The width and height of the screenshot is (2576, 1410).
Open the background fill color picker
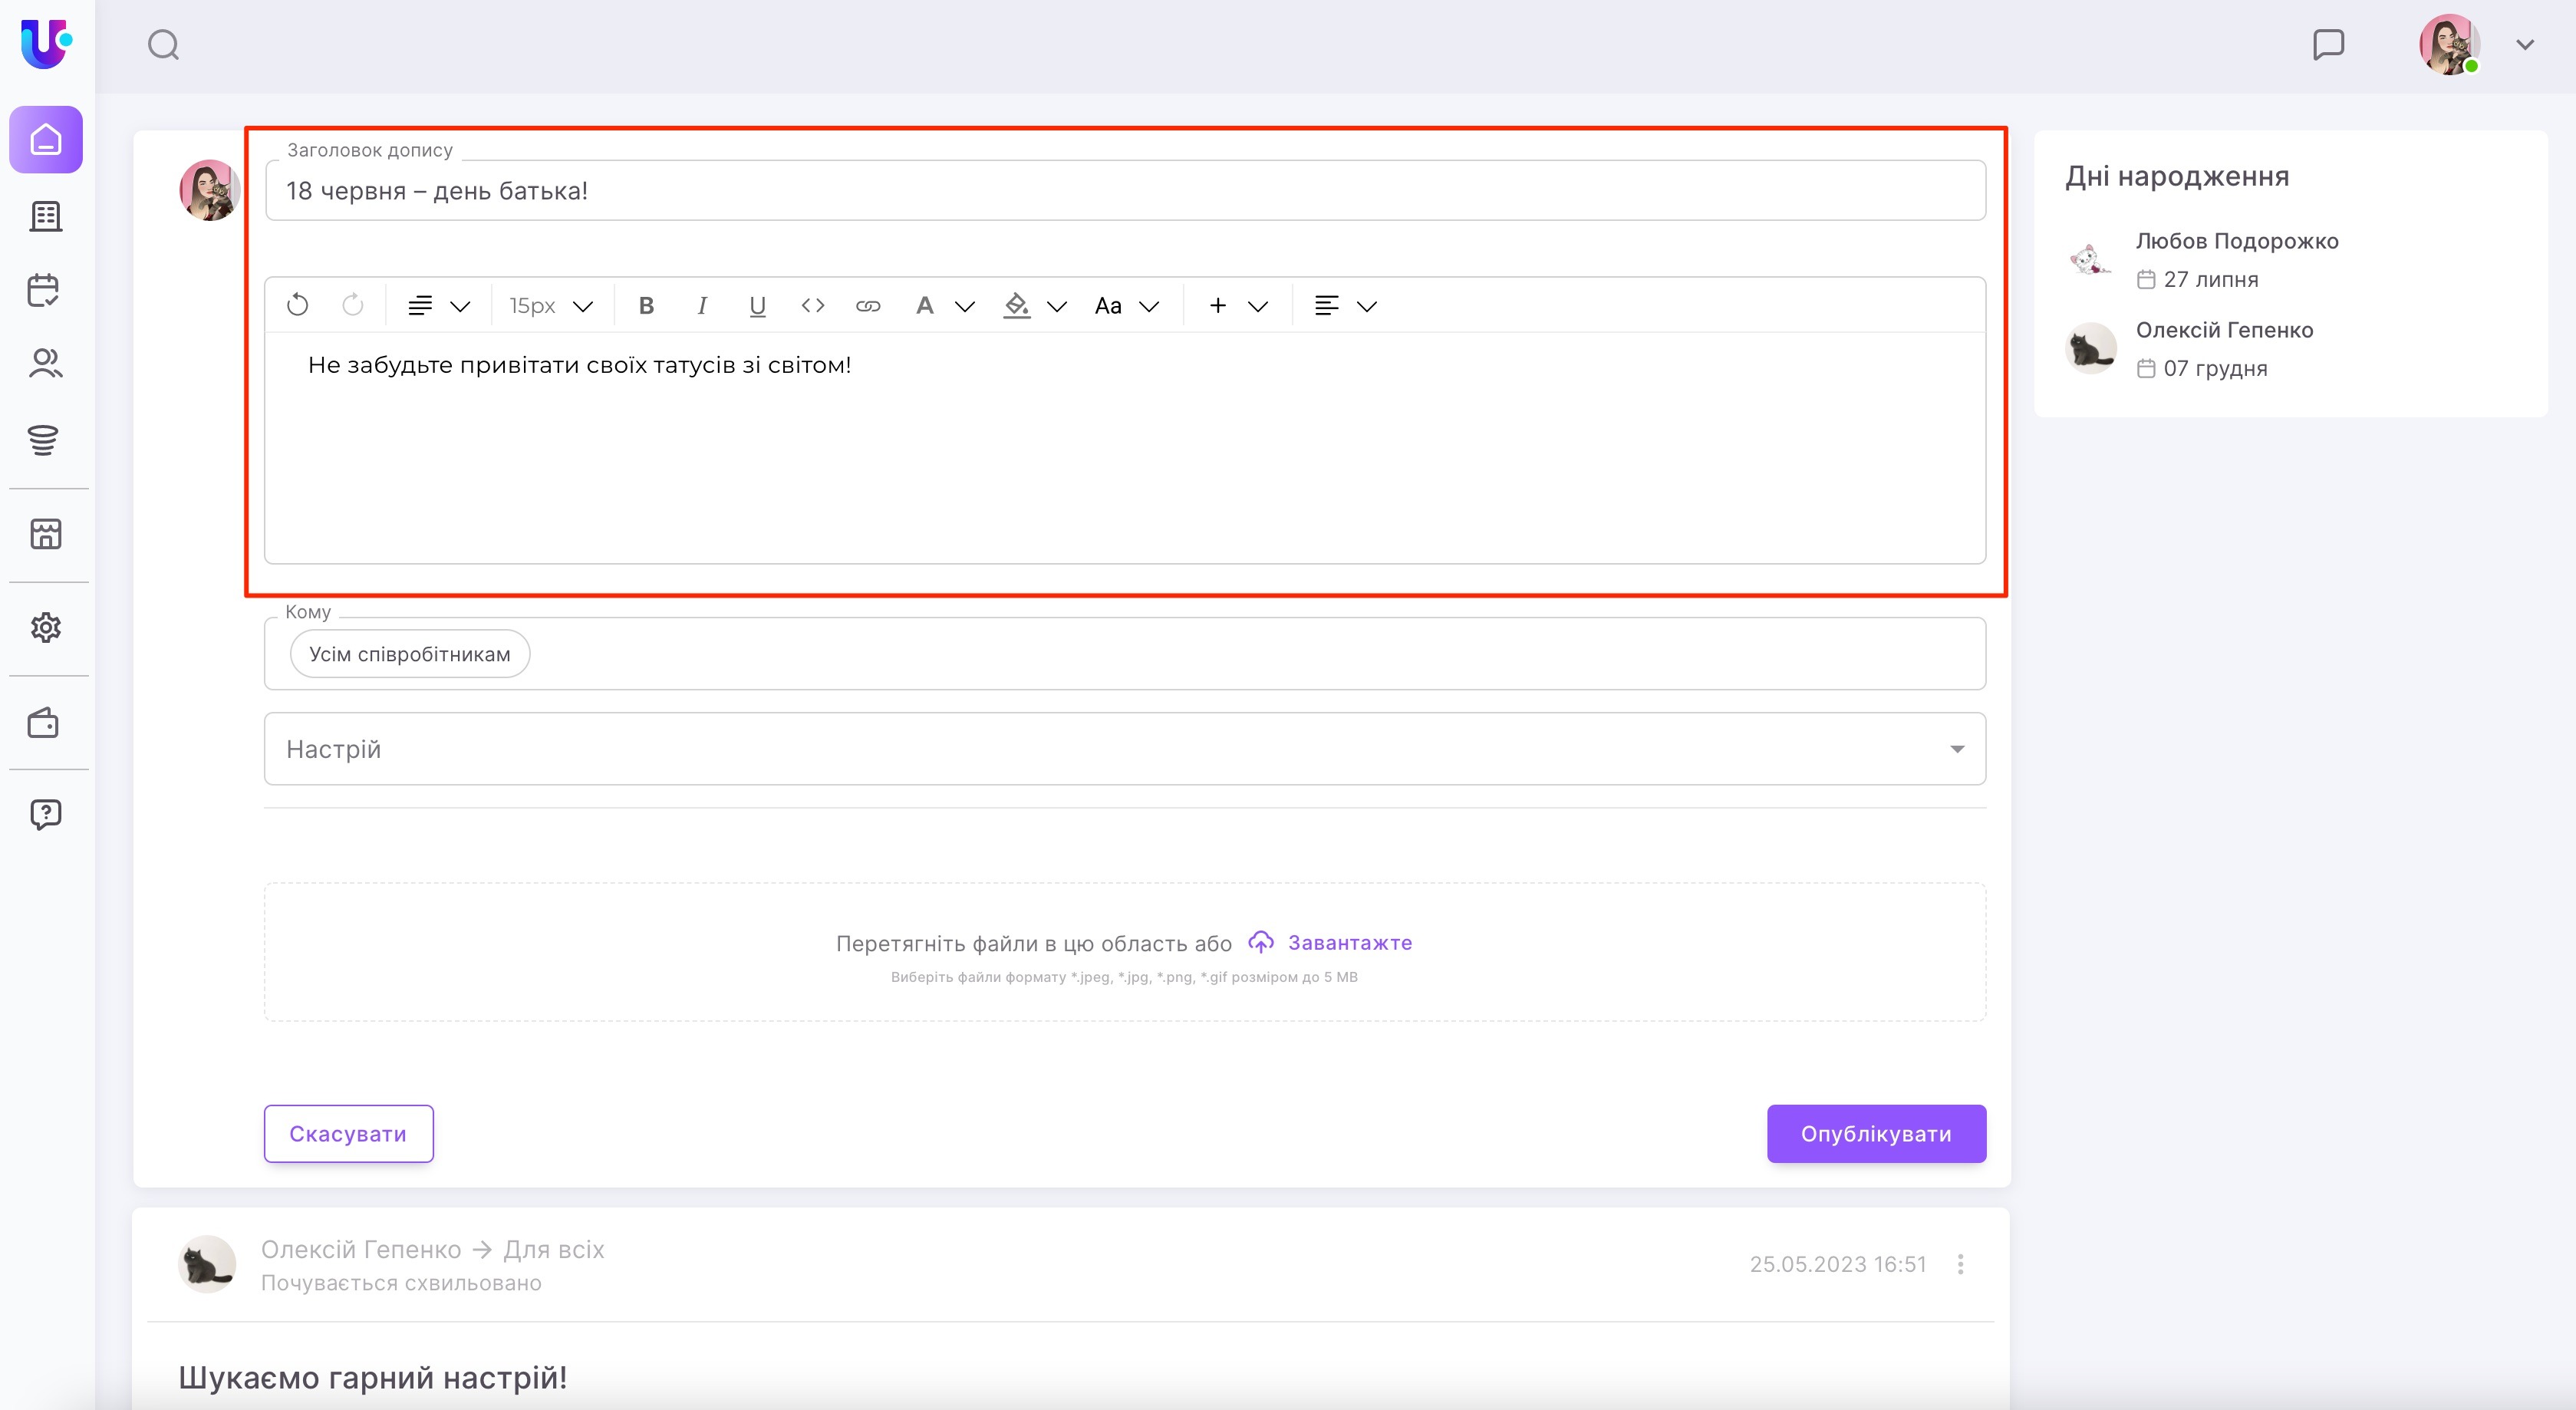[1034, 305]
